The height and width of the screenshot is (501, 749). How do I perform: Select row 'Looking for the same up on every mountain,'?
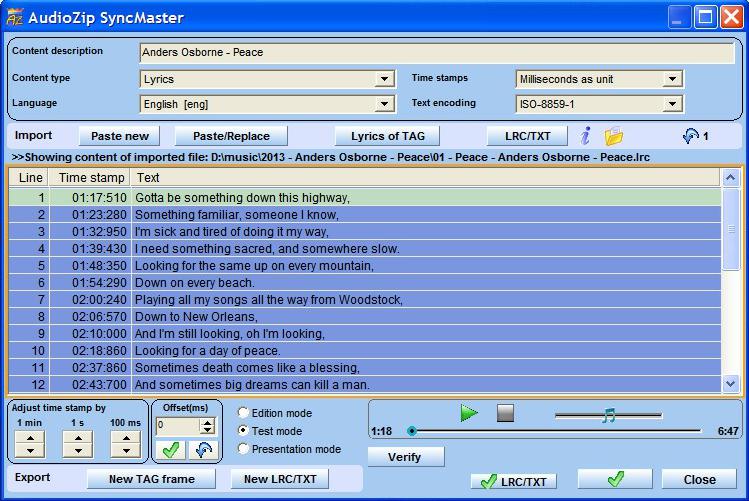click(x=365, y=266)
